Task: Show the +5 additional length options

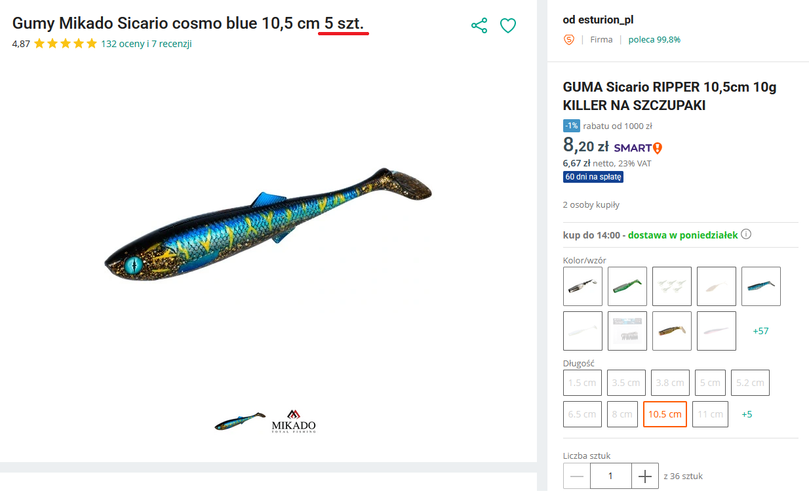Action: 747,414
